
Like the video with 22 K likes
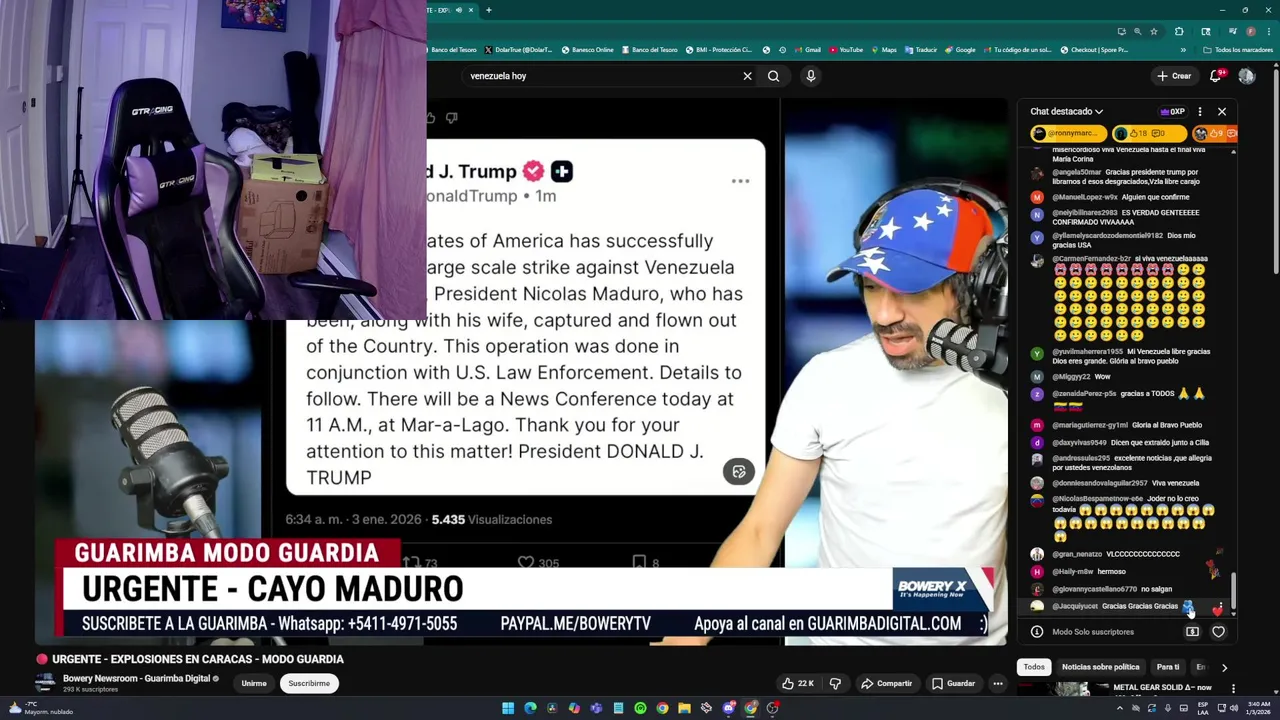pos(798,684)
